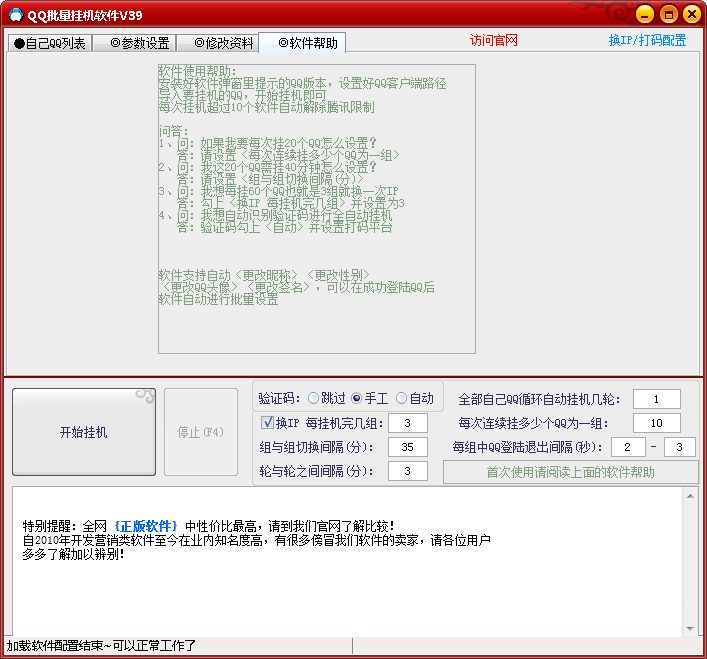Open the 修改资料 tab
The width and height of the screenshot is (707, 659).
(217, 43)
